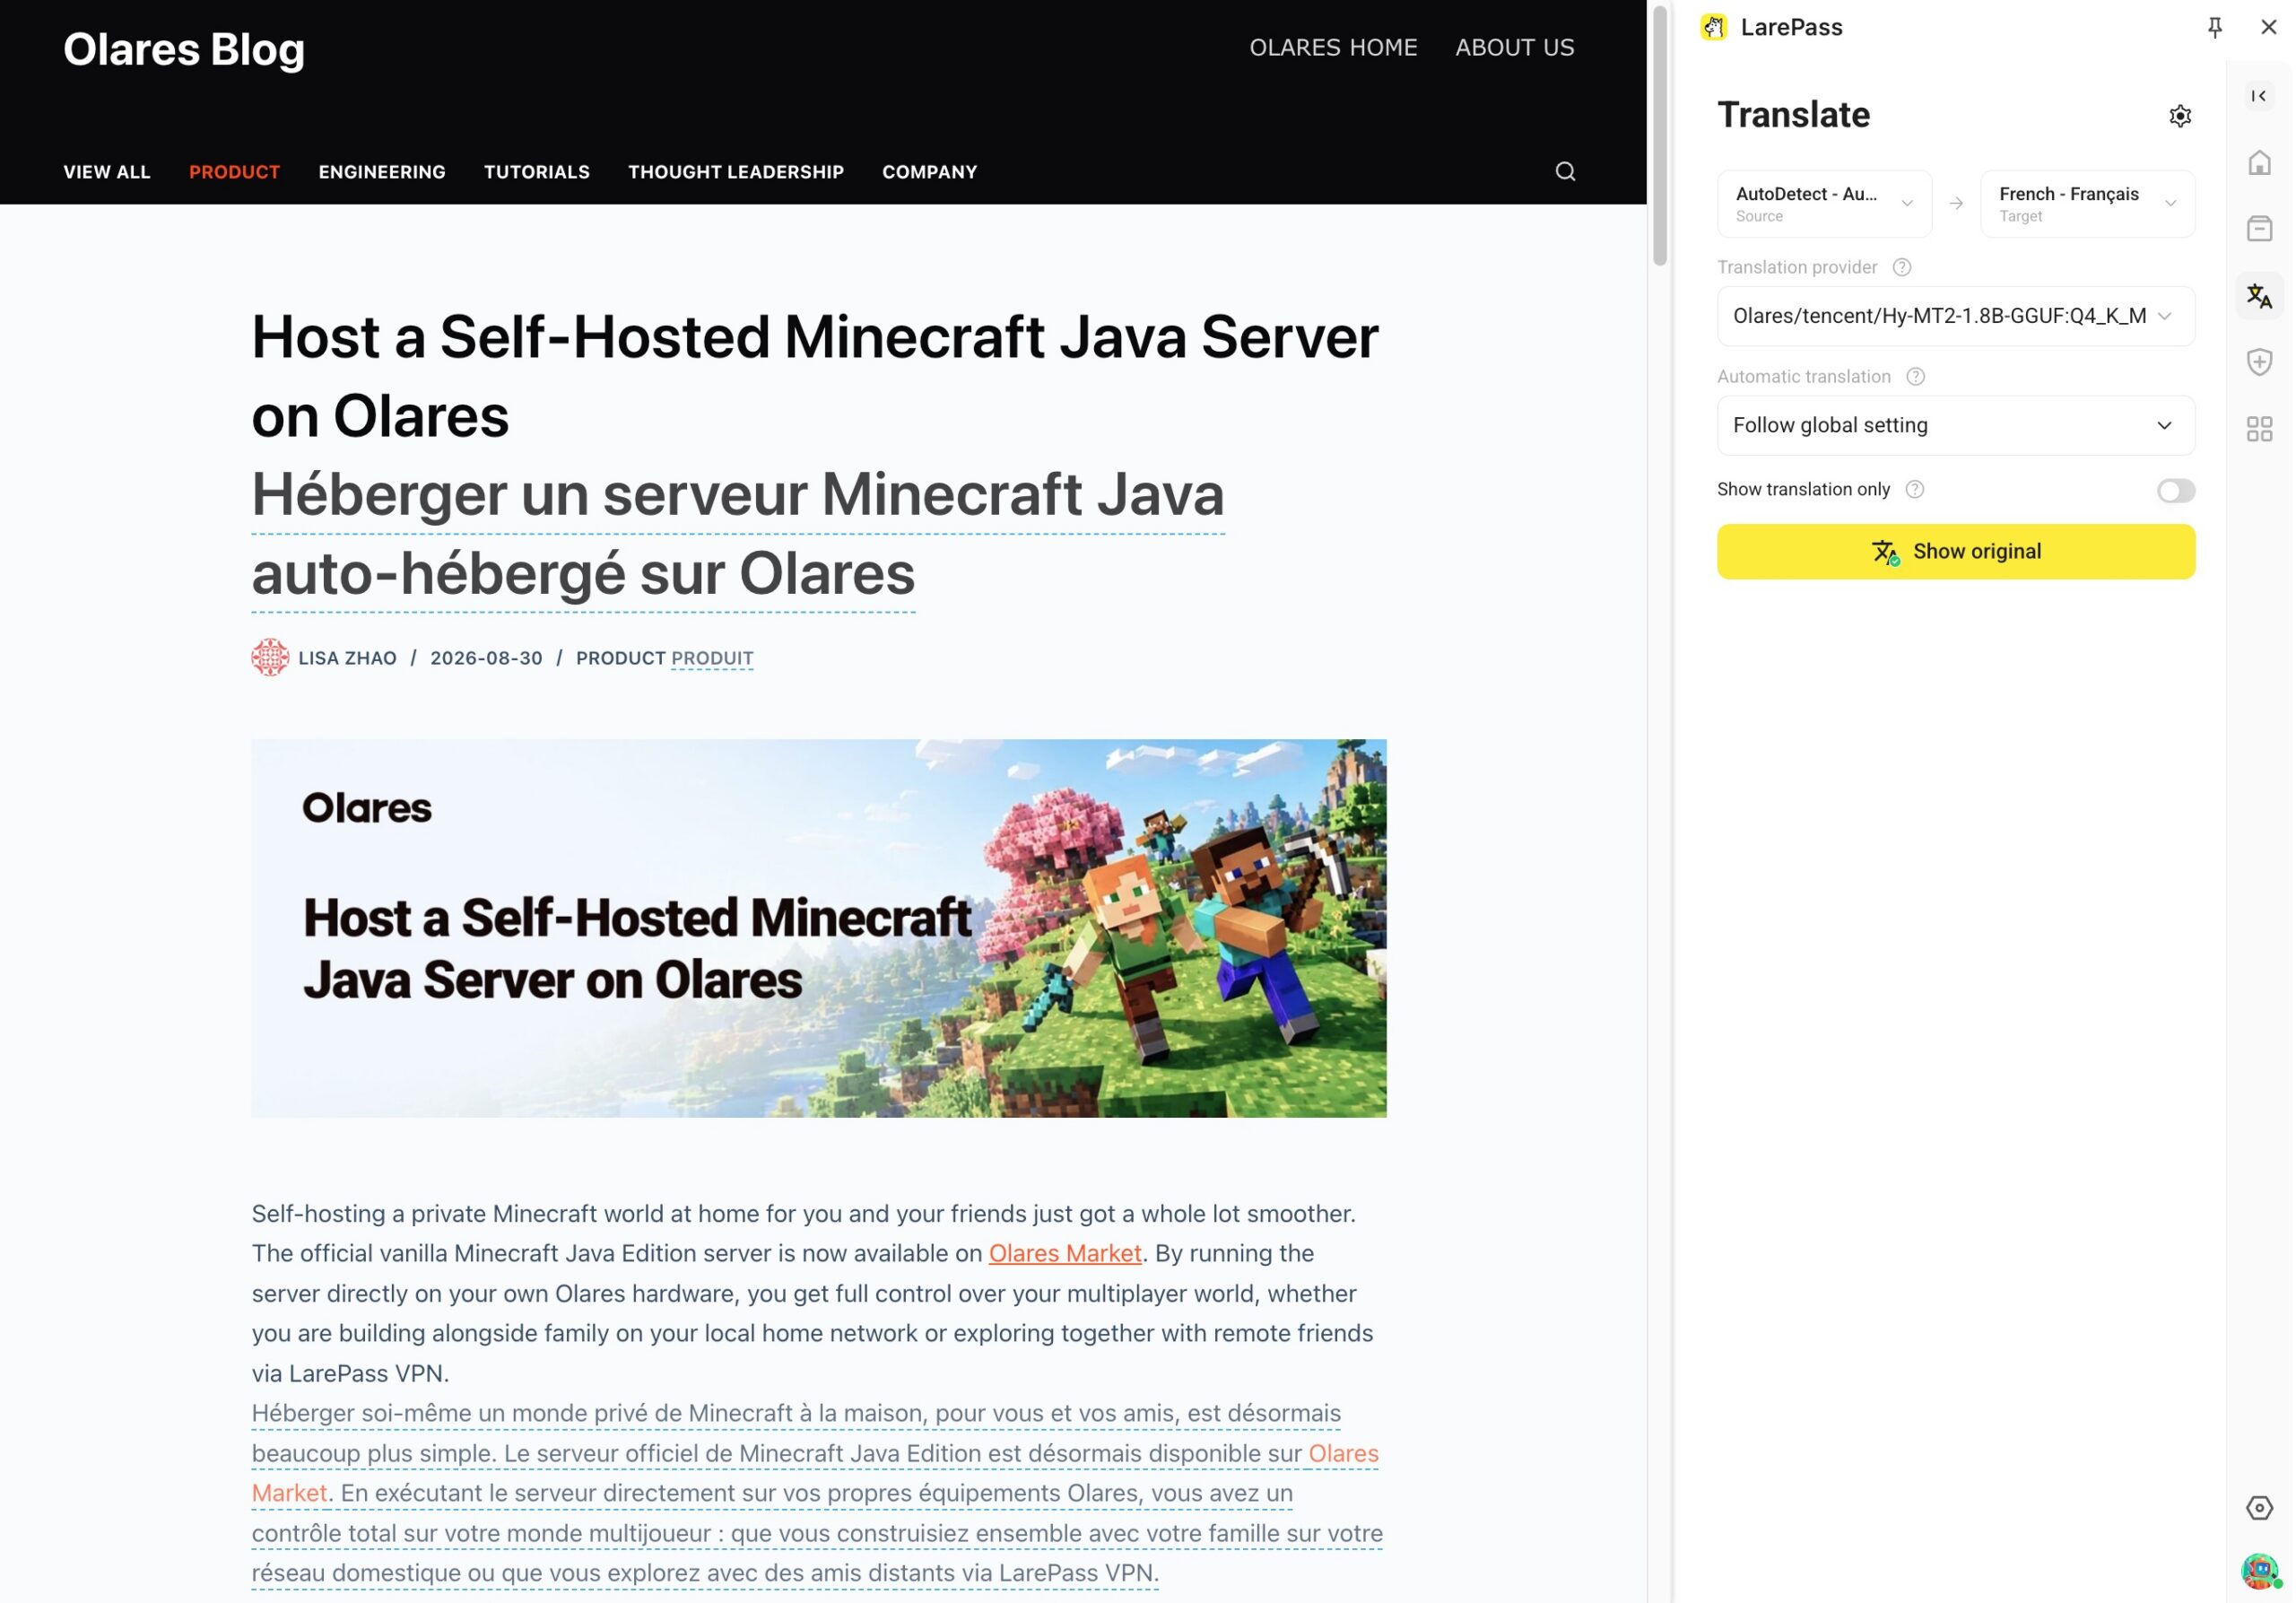Select TUTORIALS category tab
The image size is (2296, 1603).
[x=537, y=172]
